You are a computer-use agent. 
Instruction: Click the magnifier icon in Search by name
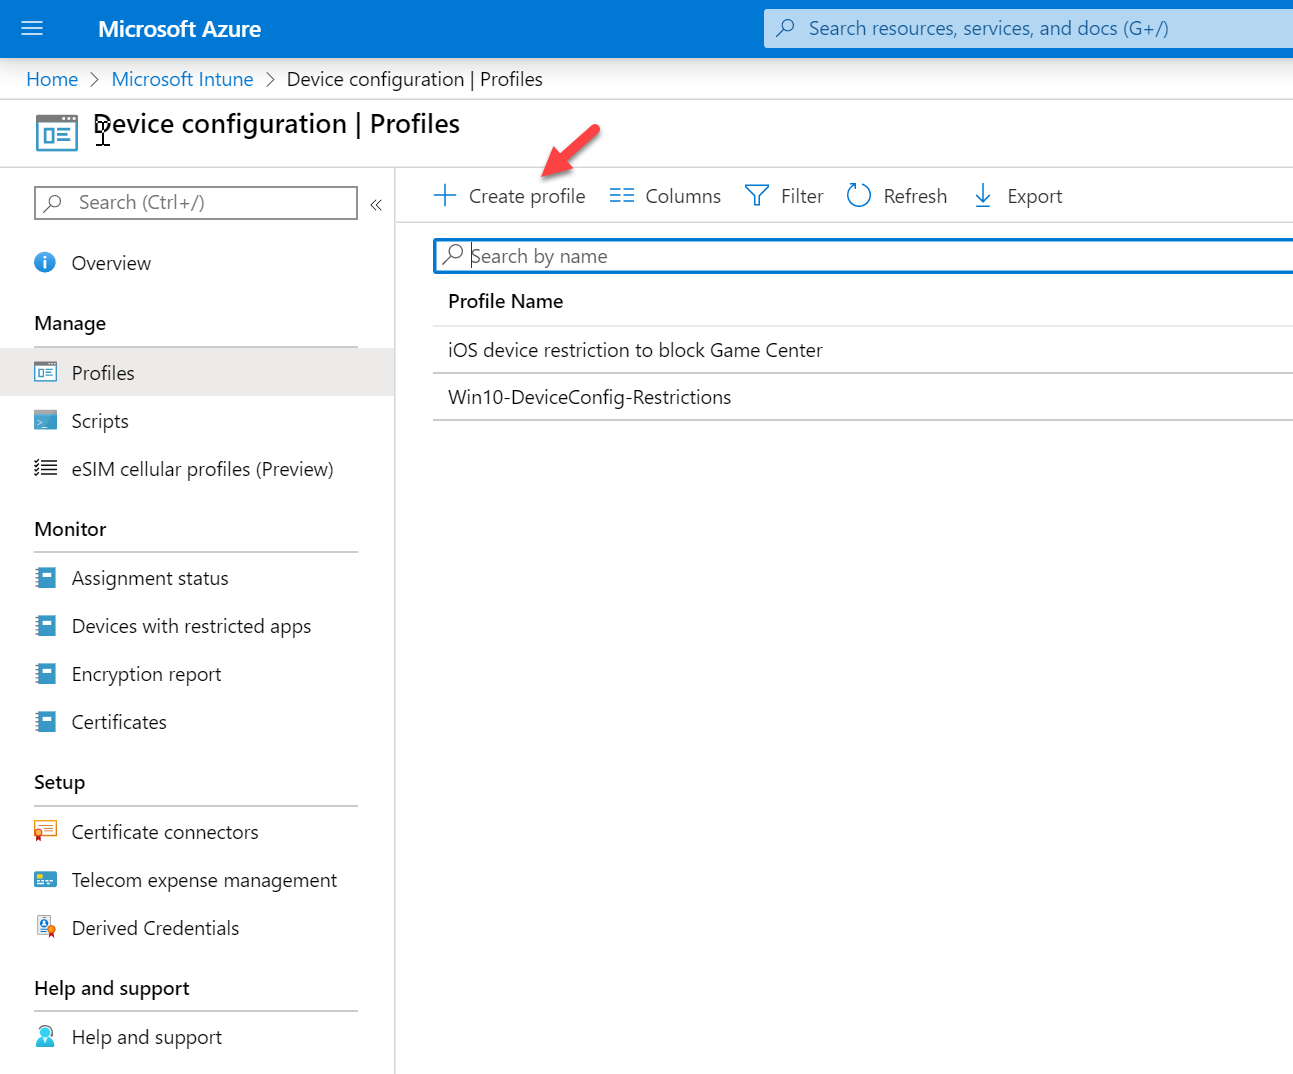[x=453, y=255]
